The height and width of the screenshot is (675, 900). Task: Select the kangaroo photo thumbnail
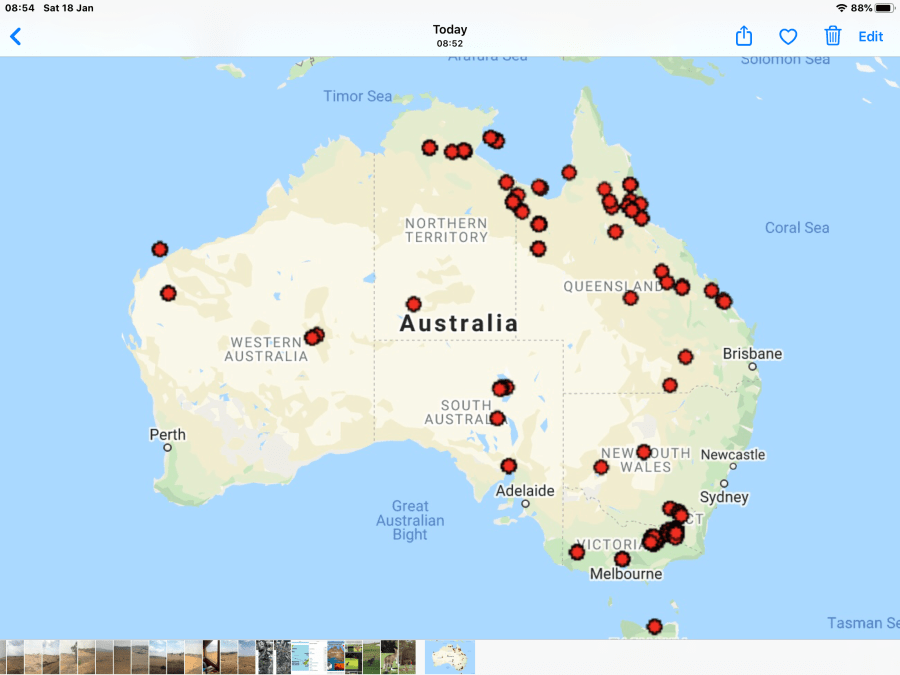pyautogui.click(x=390, y=657)
